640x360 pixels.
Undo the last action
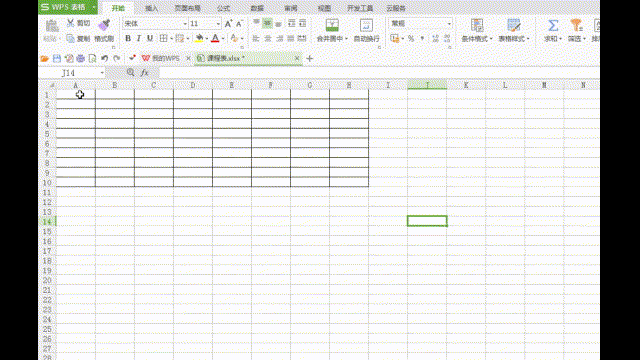click(104, 59)
